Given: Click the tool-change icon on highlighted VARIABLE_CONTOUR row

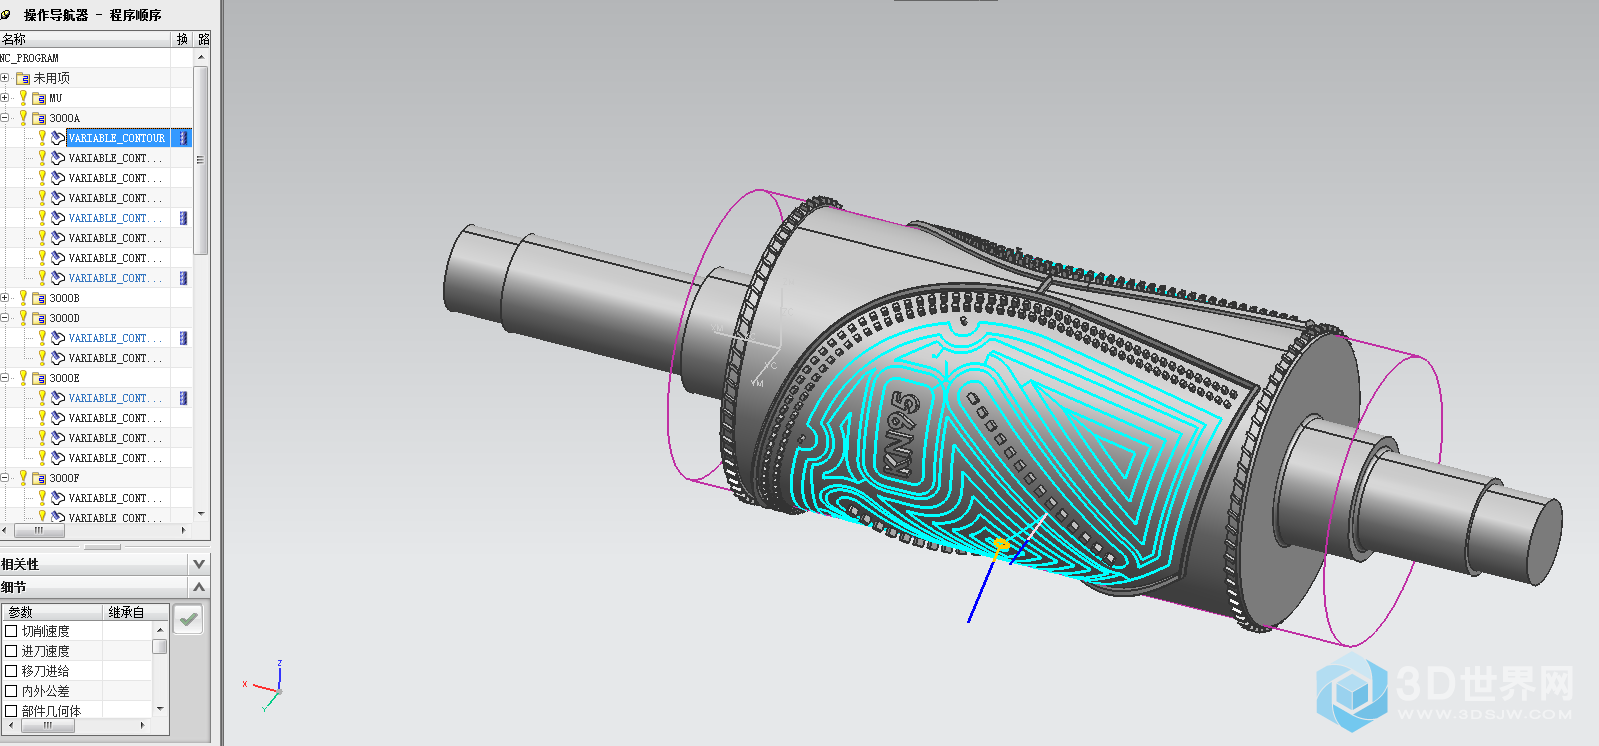Looking at the screenshot, I should [183, 138].
